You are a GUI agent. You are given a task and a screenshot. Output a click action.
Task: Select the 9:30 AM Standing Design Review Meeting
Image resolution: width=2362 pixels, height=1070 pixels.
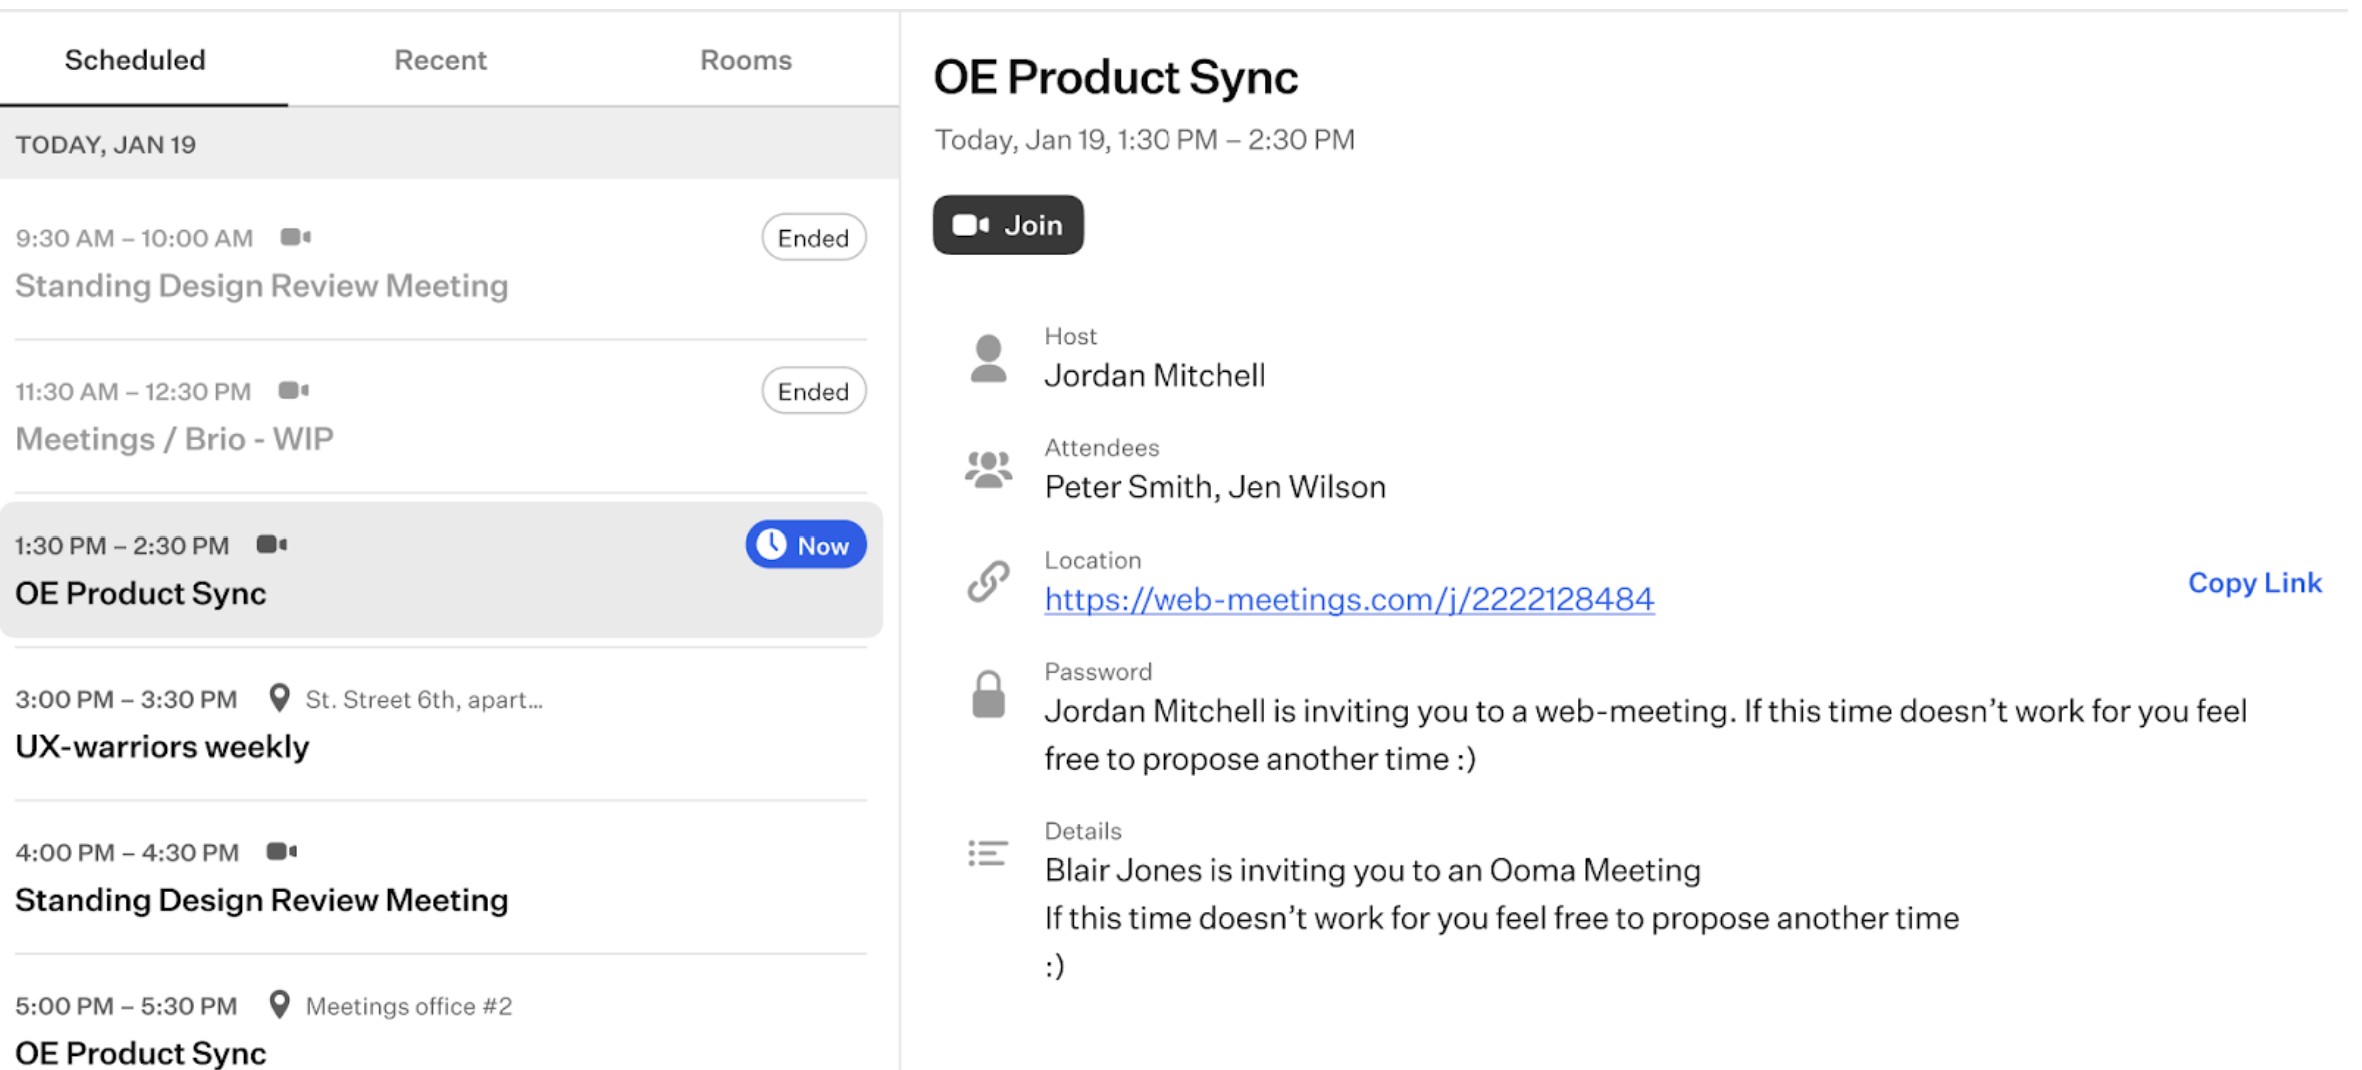point(441,261)
